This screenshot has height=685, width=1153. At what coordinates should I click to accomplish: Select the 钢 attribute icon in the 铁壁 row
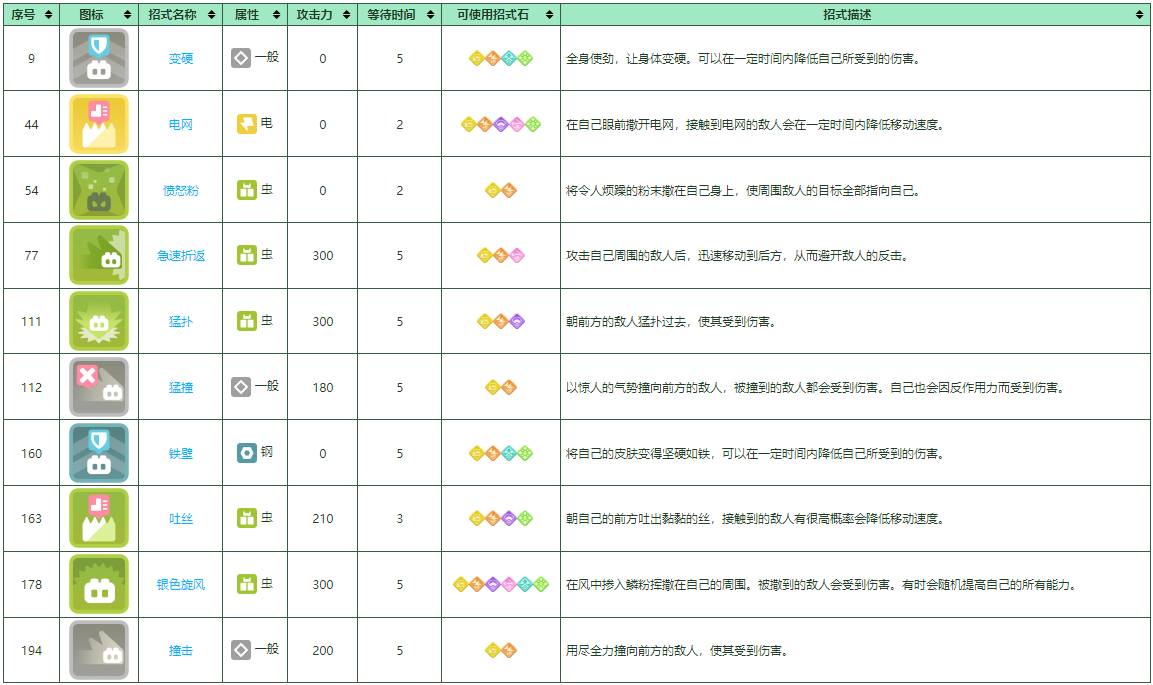tap(246, 453)
